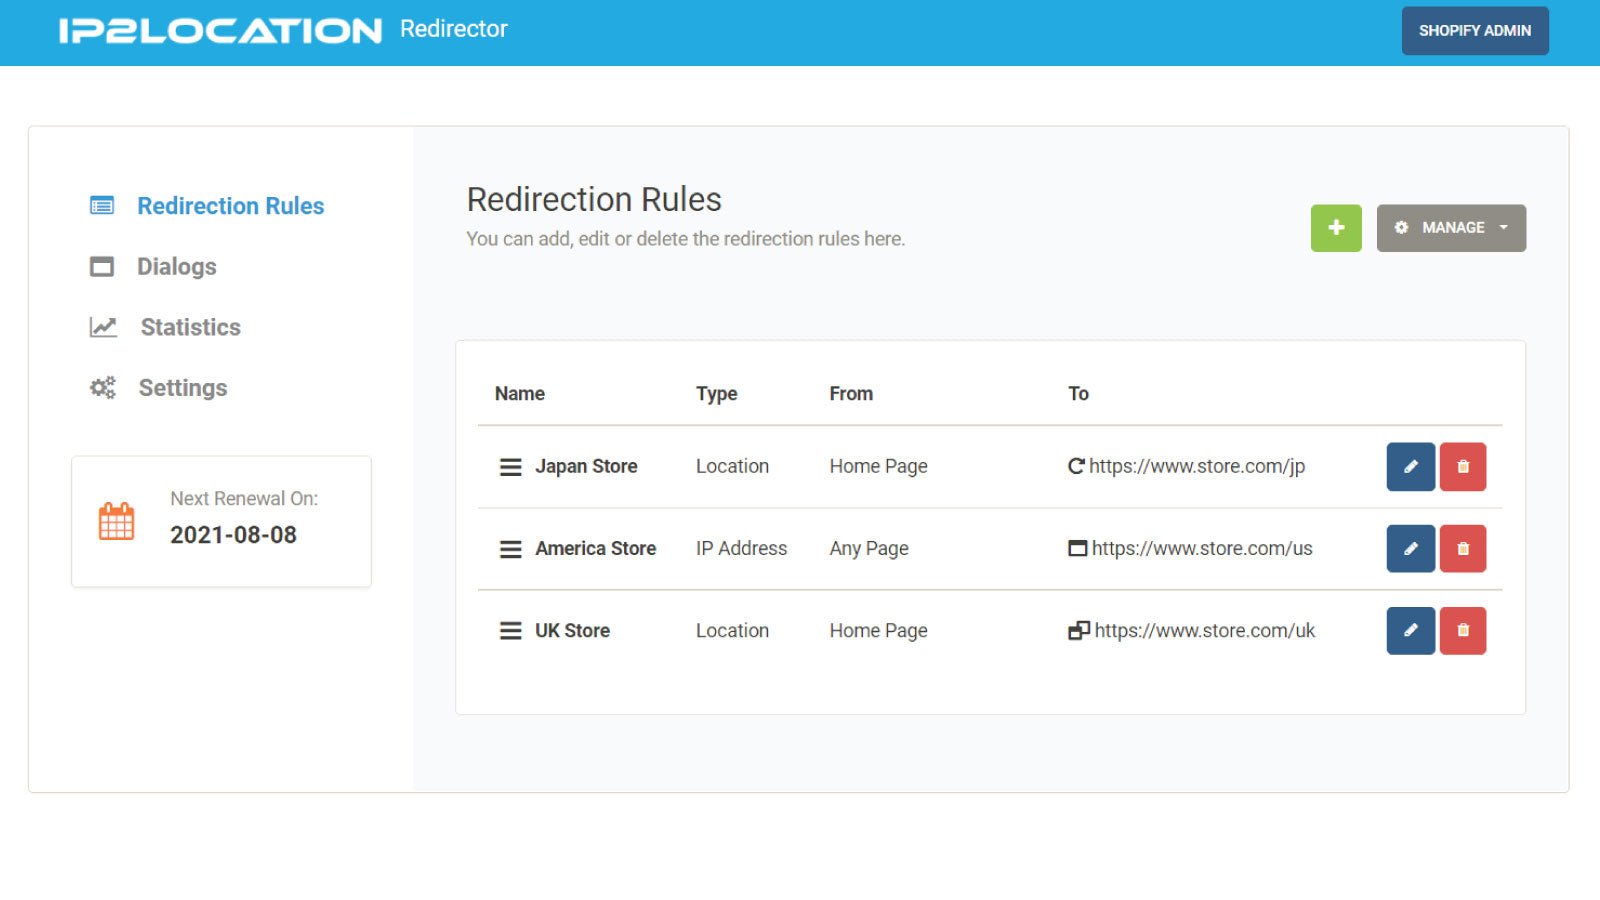Click the list icon beside Redirection Rules
Image resolution: width=1600 pixels, height=900 pixels.
coord(102,205)
